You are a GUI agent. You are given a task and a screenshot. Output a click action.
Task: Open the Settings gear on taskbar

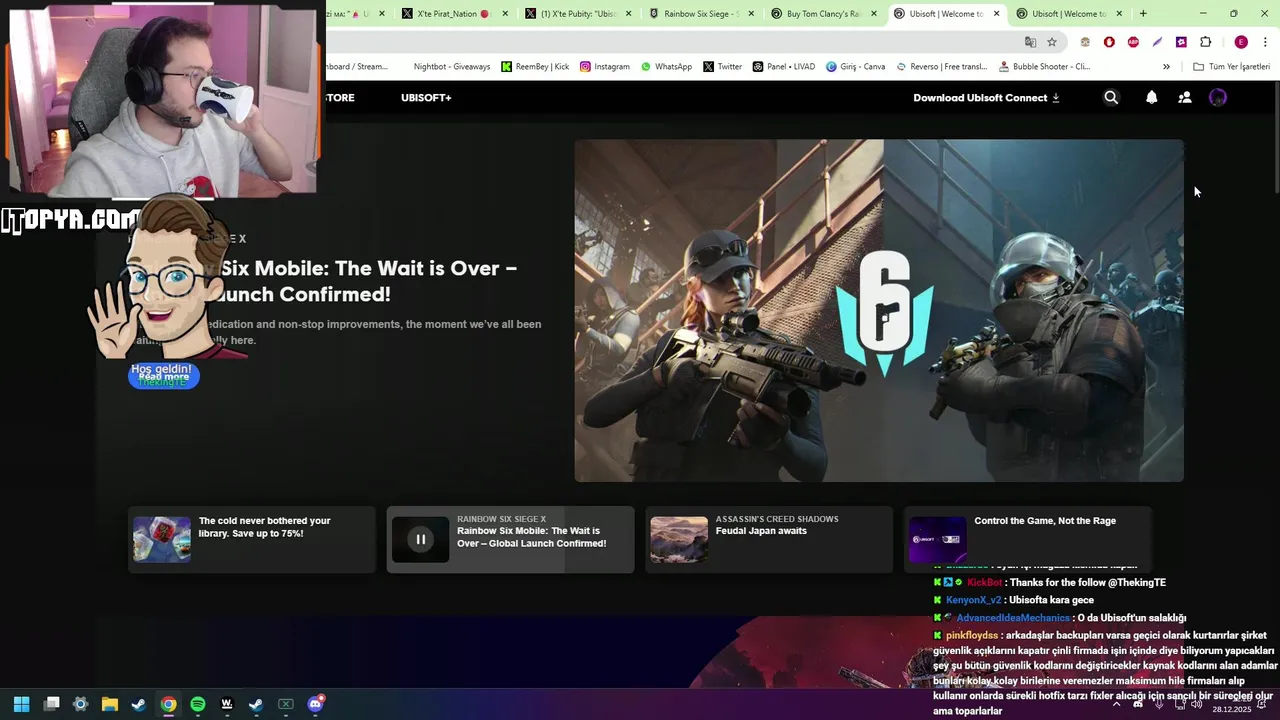click(81, 704)
